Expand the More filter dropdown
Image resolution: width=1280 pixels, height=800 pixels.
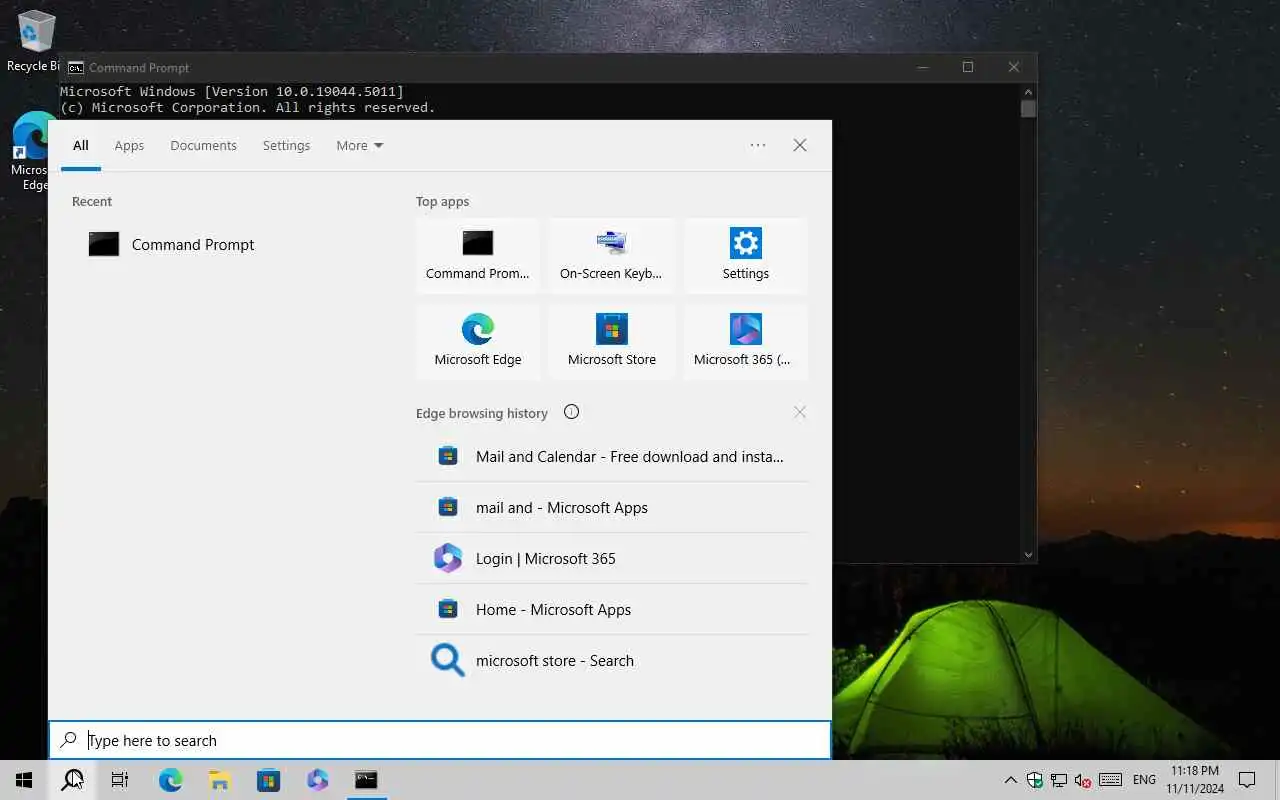359,145
